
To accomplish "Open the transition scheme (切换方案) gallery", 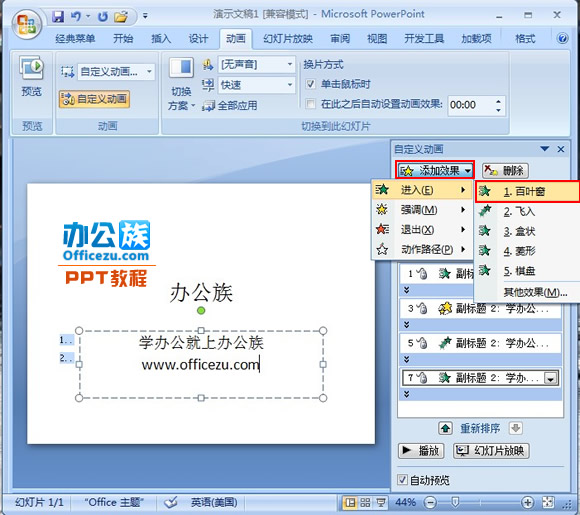I will (x=181, y=84).
